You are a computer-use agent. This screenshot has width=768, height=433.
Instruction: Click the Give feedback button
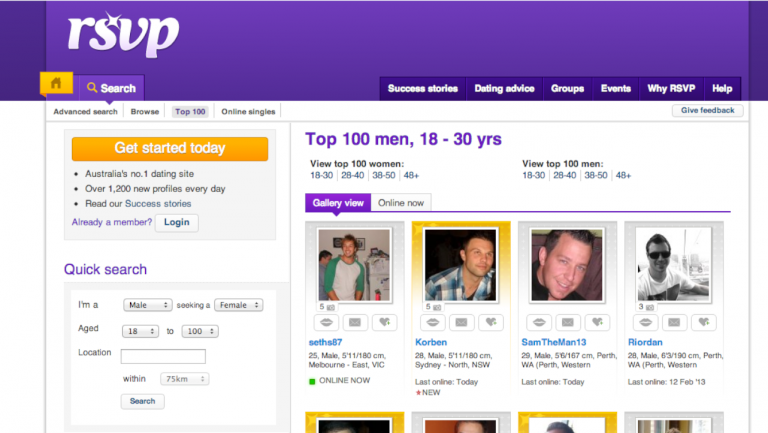pyautogui.click(x=707, y=111)
